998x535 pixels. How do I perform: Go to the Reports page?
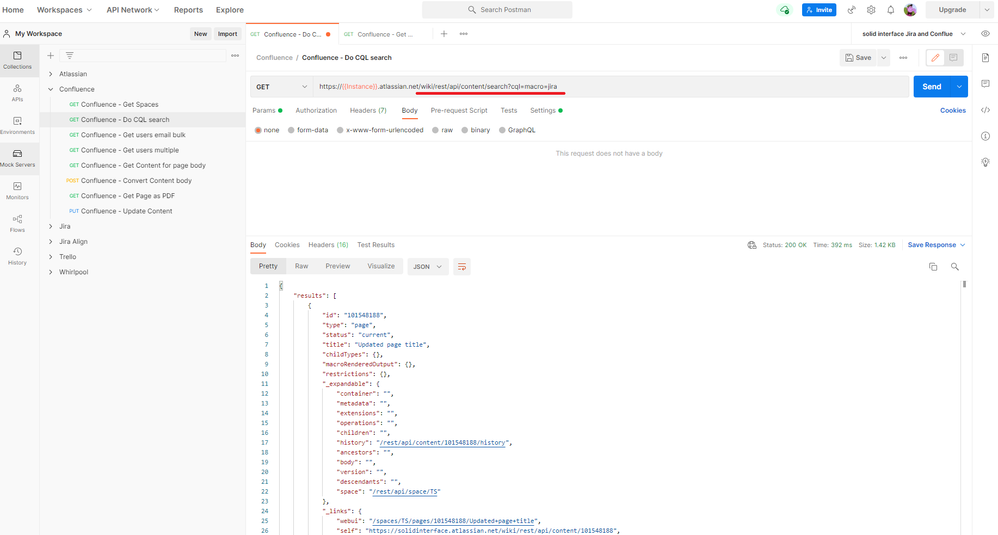[x=188, y=10]
